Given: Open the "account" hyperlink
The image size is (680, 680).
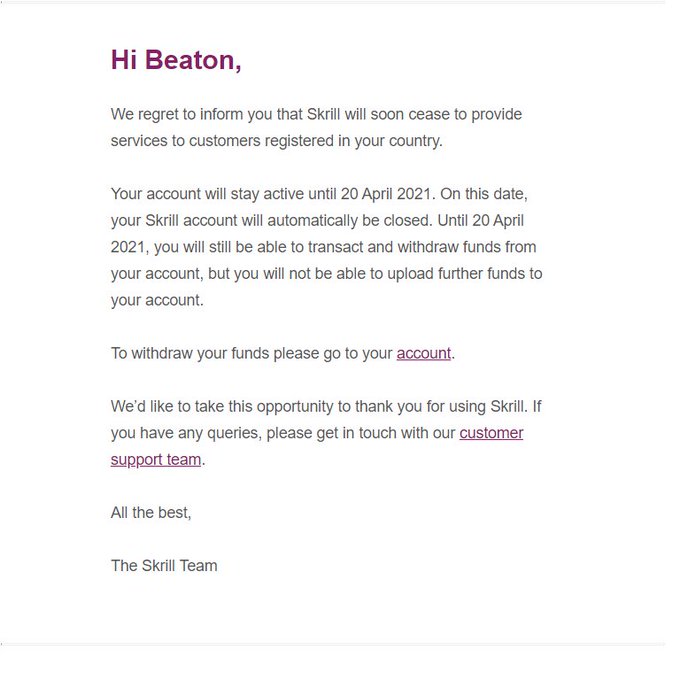Looking at the screenshot, I should tap(424, 353).
